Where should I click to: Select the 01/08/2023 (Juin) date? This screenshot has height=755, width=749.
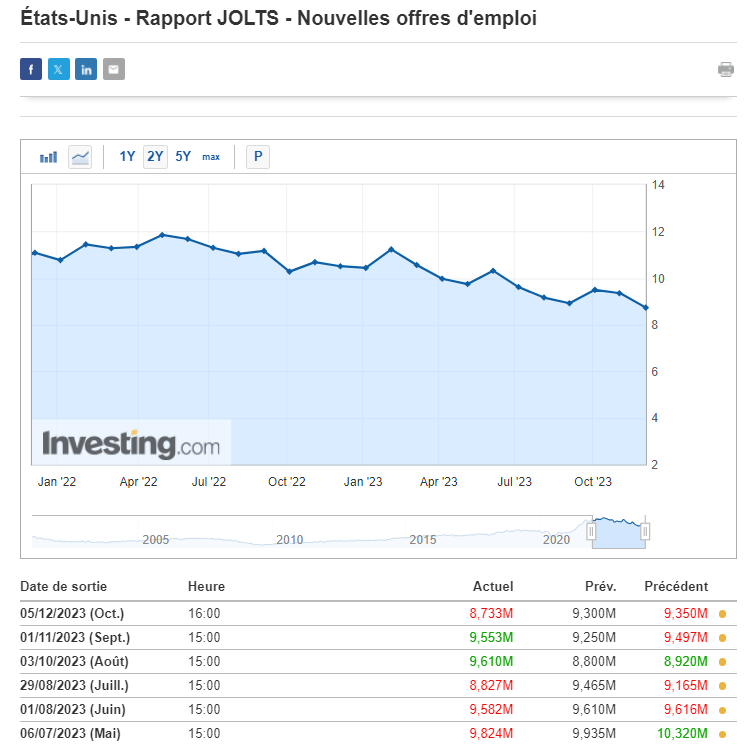tap(73, 710)
